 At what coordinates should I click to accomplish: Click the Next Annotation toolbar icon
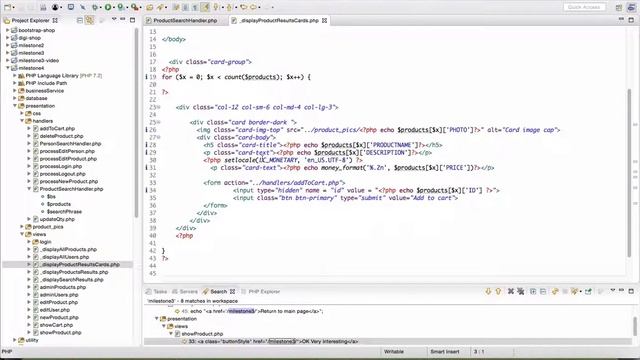coord(216,7)
